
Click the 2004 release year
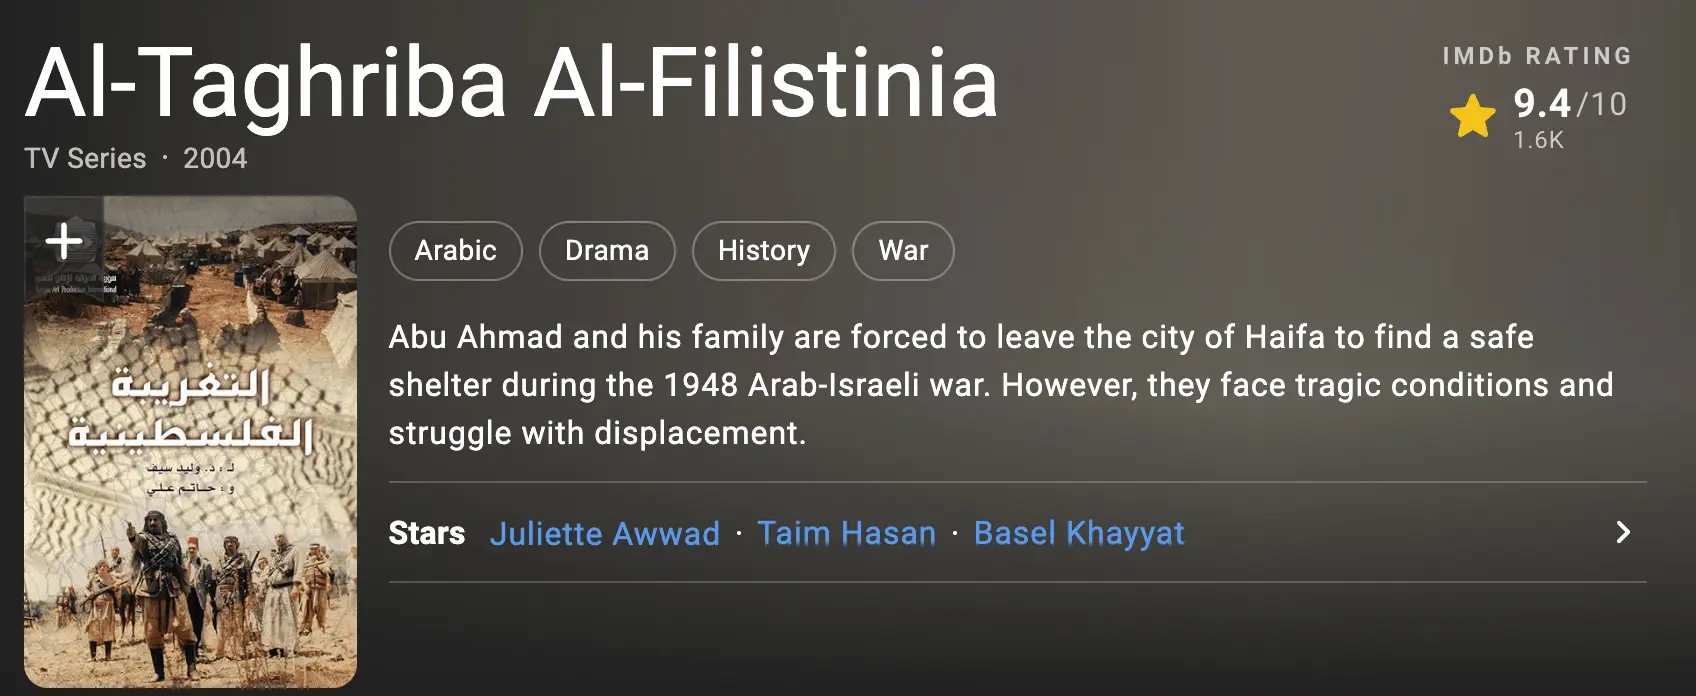tap(214, 158)
